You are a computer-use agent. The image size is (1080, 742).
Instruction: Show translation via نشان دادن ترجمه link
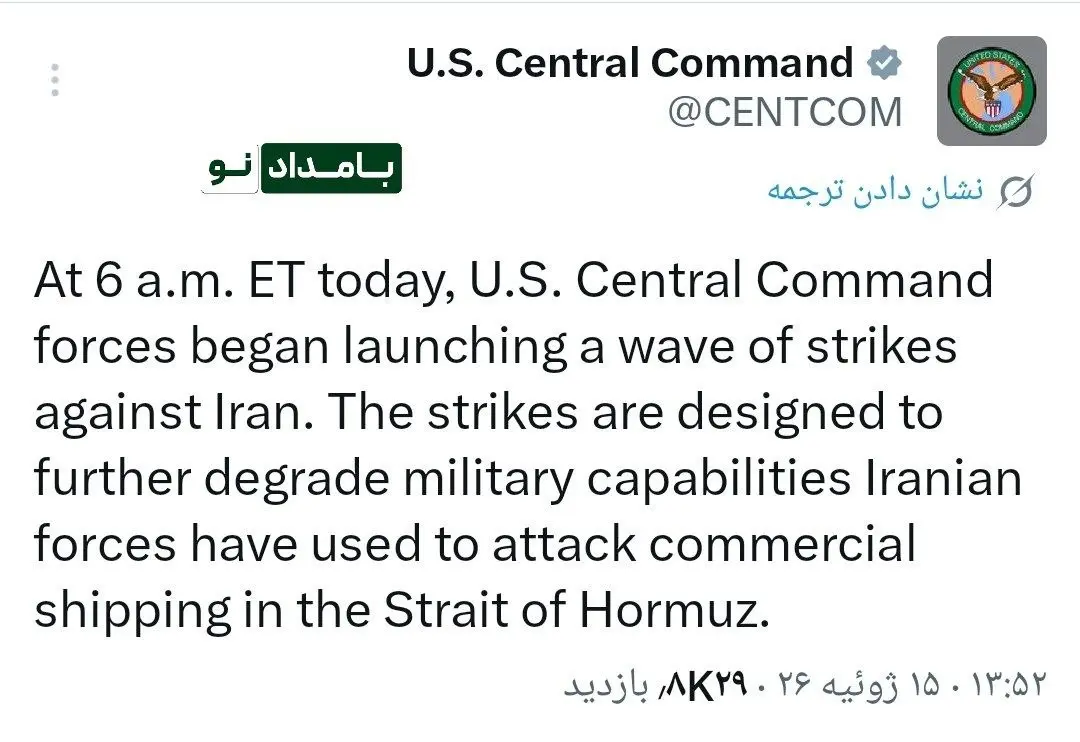pos(876,189)
